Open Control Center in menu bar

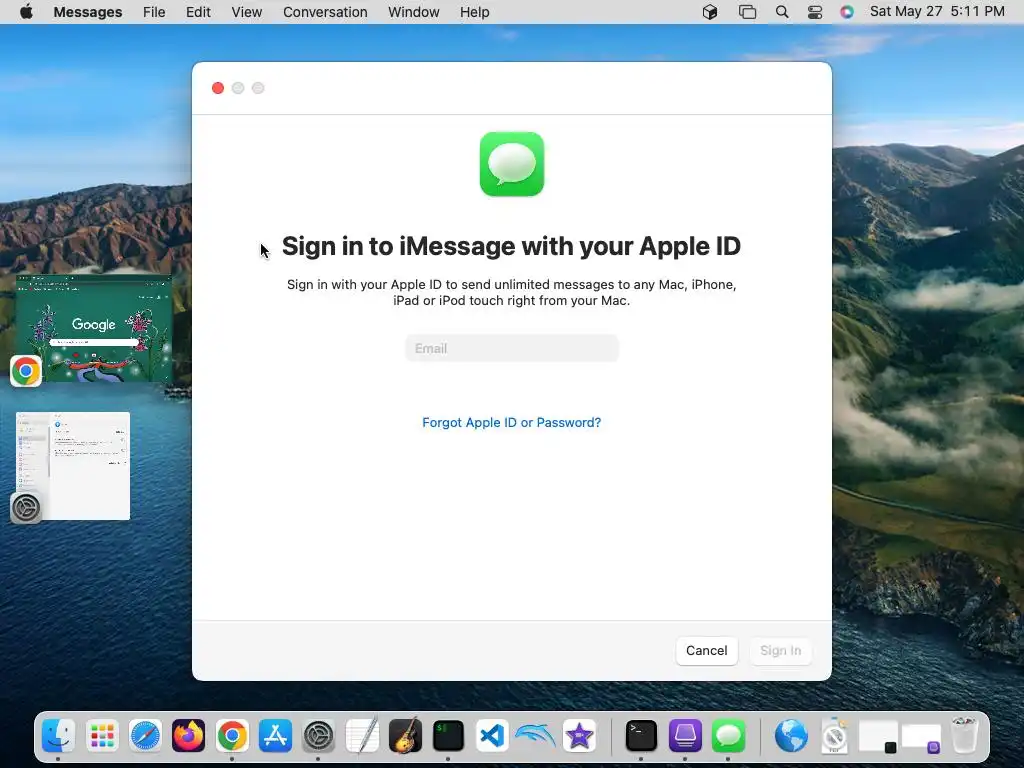coord(814,12)
